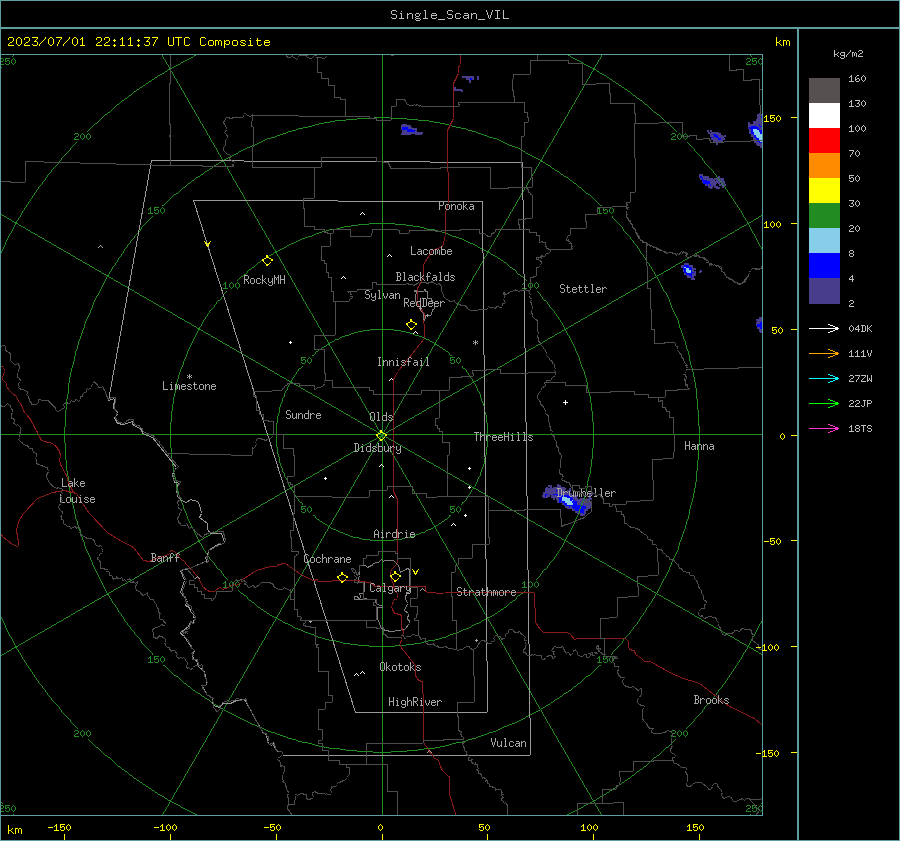The image size is (900, 841).
Task: Click the Ponoka city label
Action: (456, 206)
